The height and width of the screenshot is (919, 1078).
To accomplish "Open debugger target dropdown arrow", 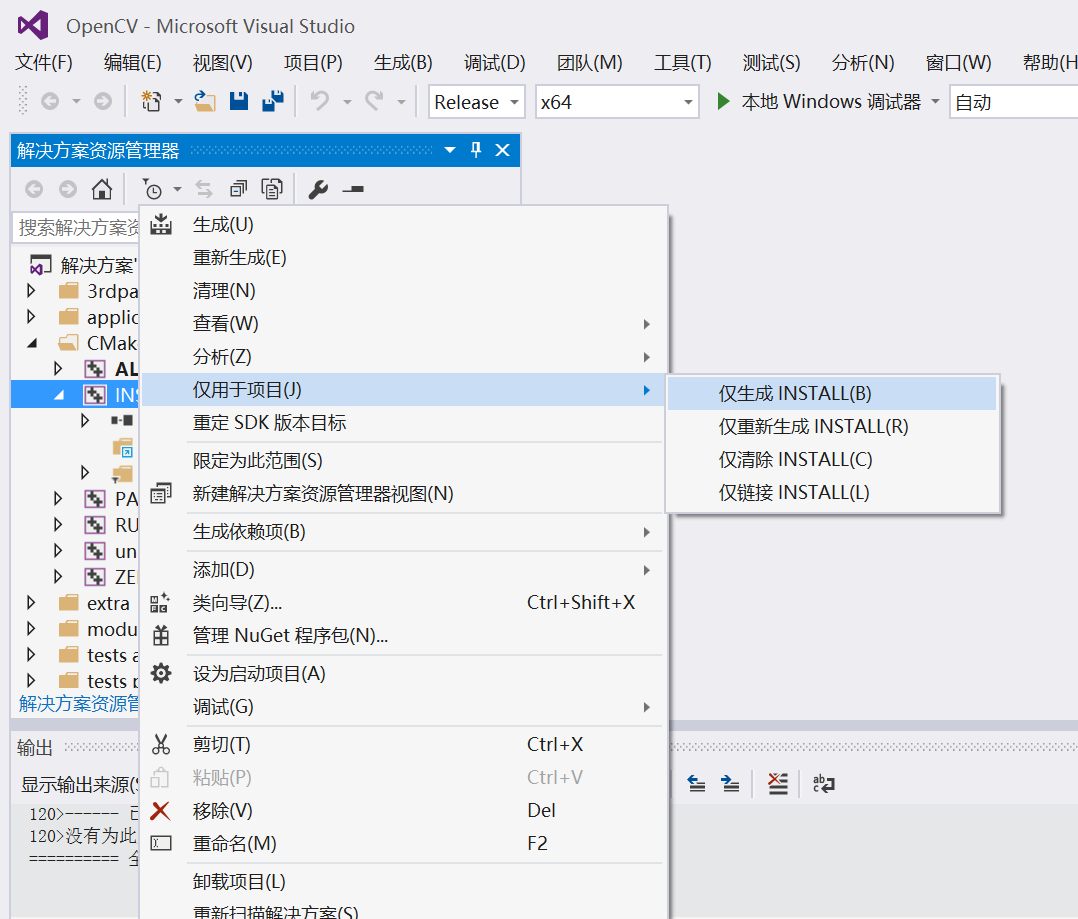I will click(x=935, y=102).
